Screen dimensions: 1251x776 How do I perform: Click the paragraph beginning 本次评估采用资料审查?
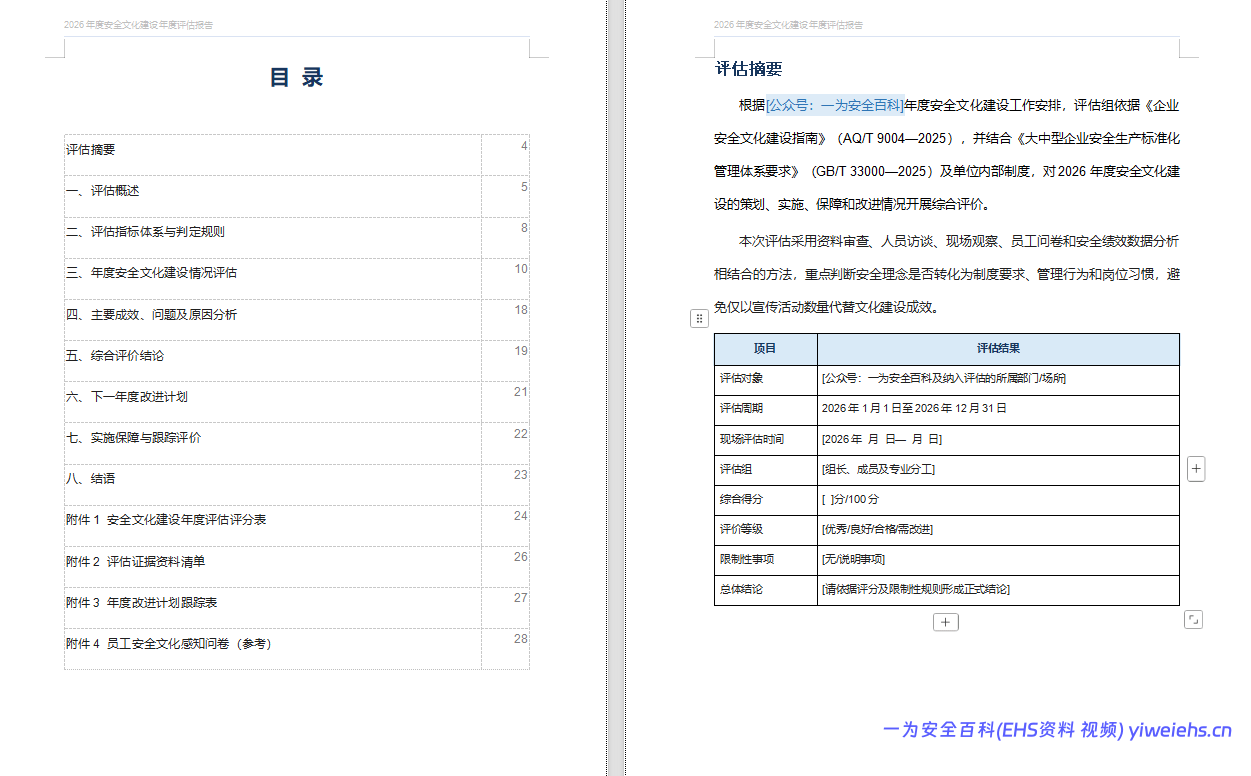pos(947,274)
